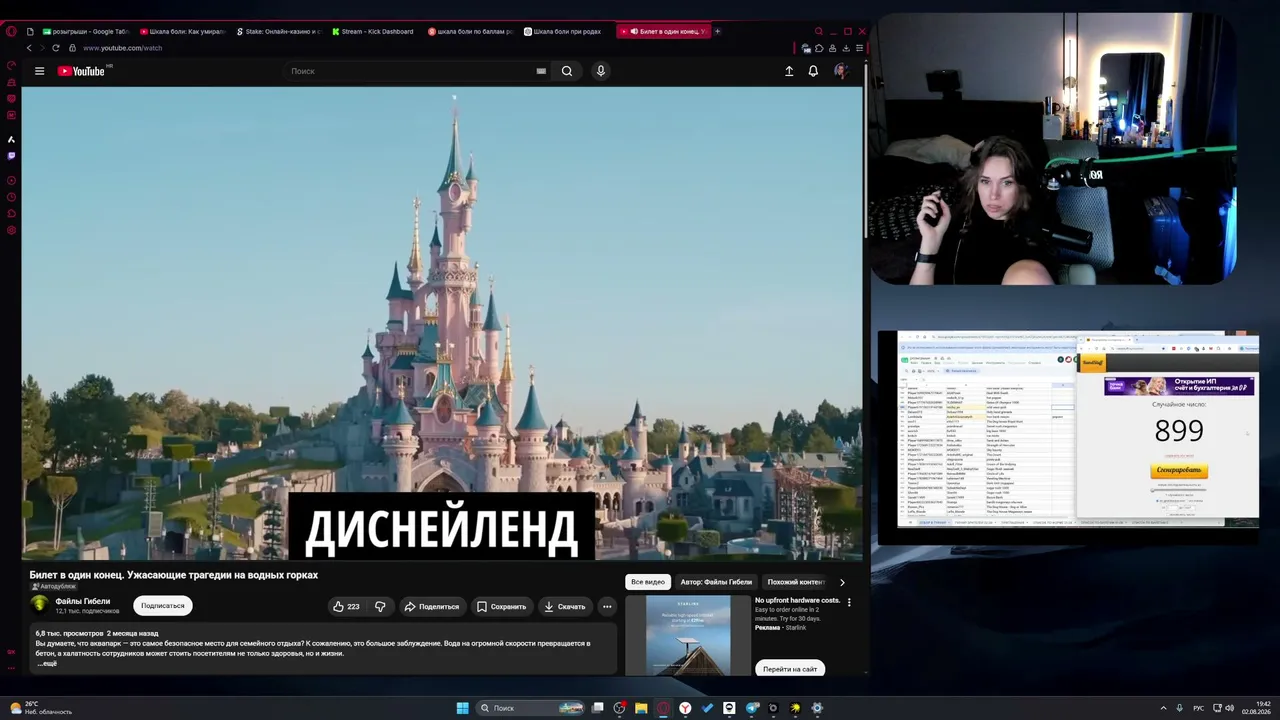This screenshot has width=1280, height=720.
Task: Subscribe with the Подписаться button
Action: tap(163, 605)
